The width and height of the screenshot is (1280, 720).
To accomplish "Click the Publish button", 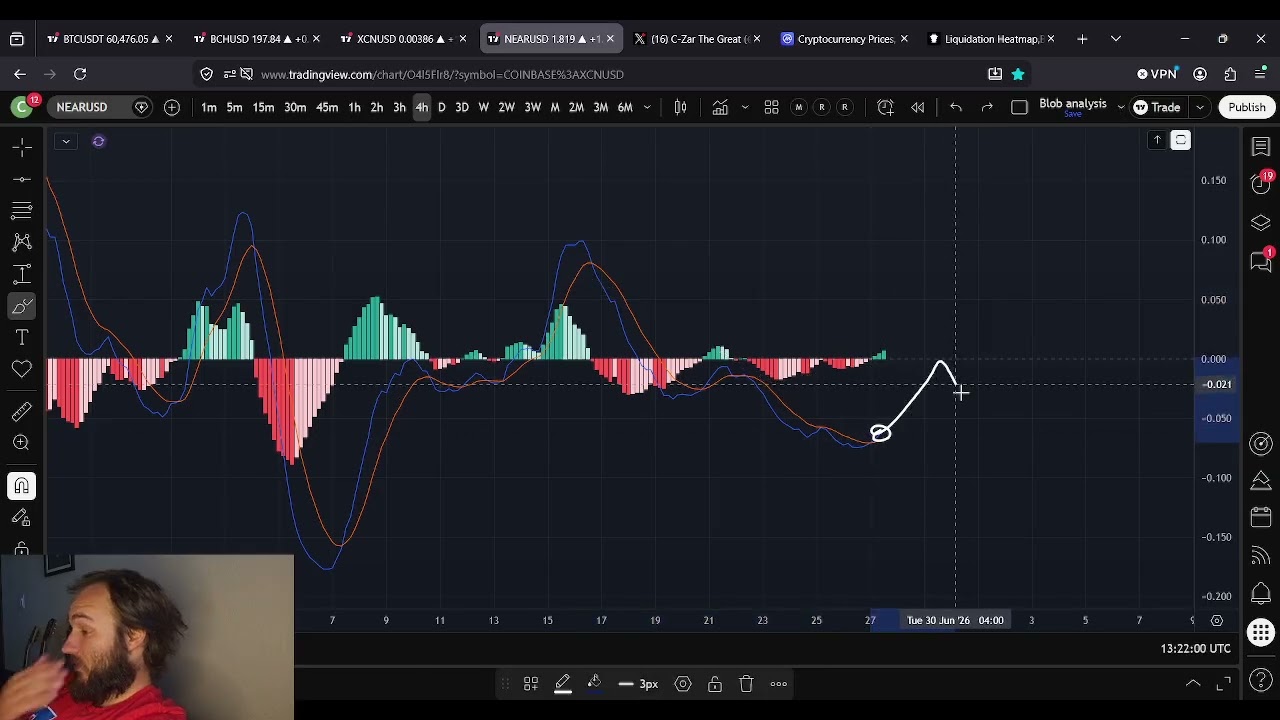I will tap(1247, 107).
